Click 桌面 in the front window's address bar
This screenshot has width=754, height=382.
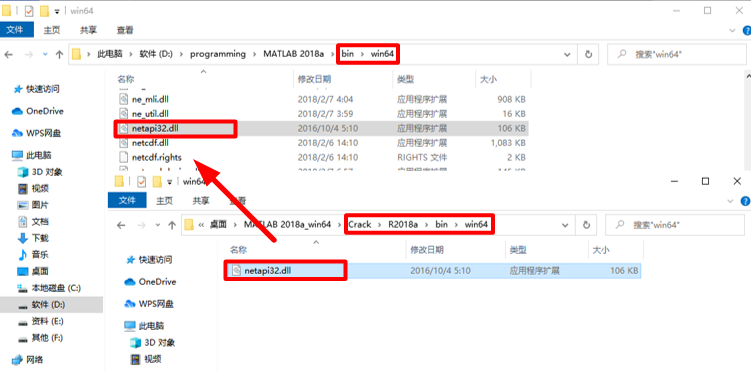(218, 224)
